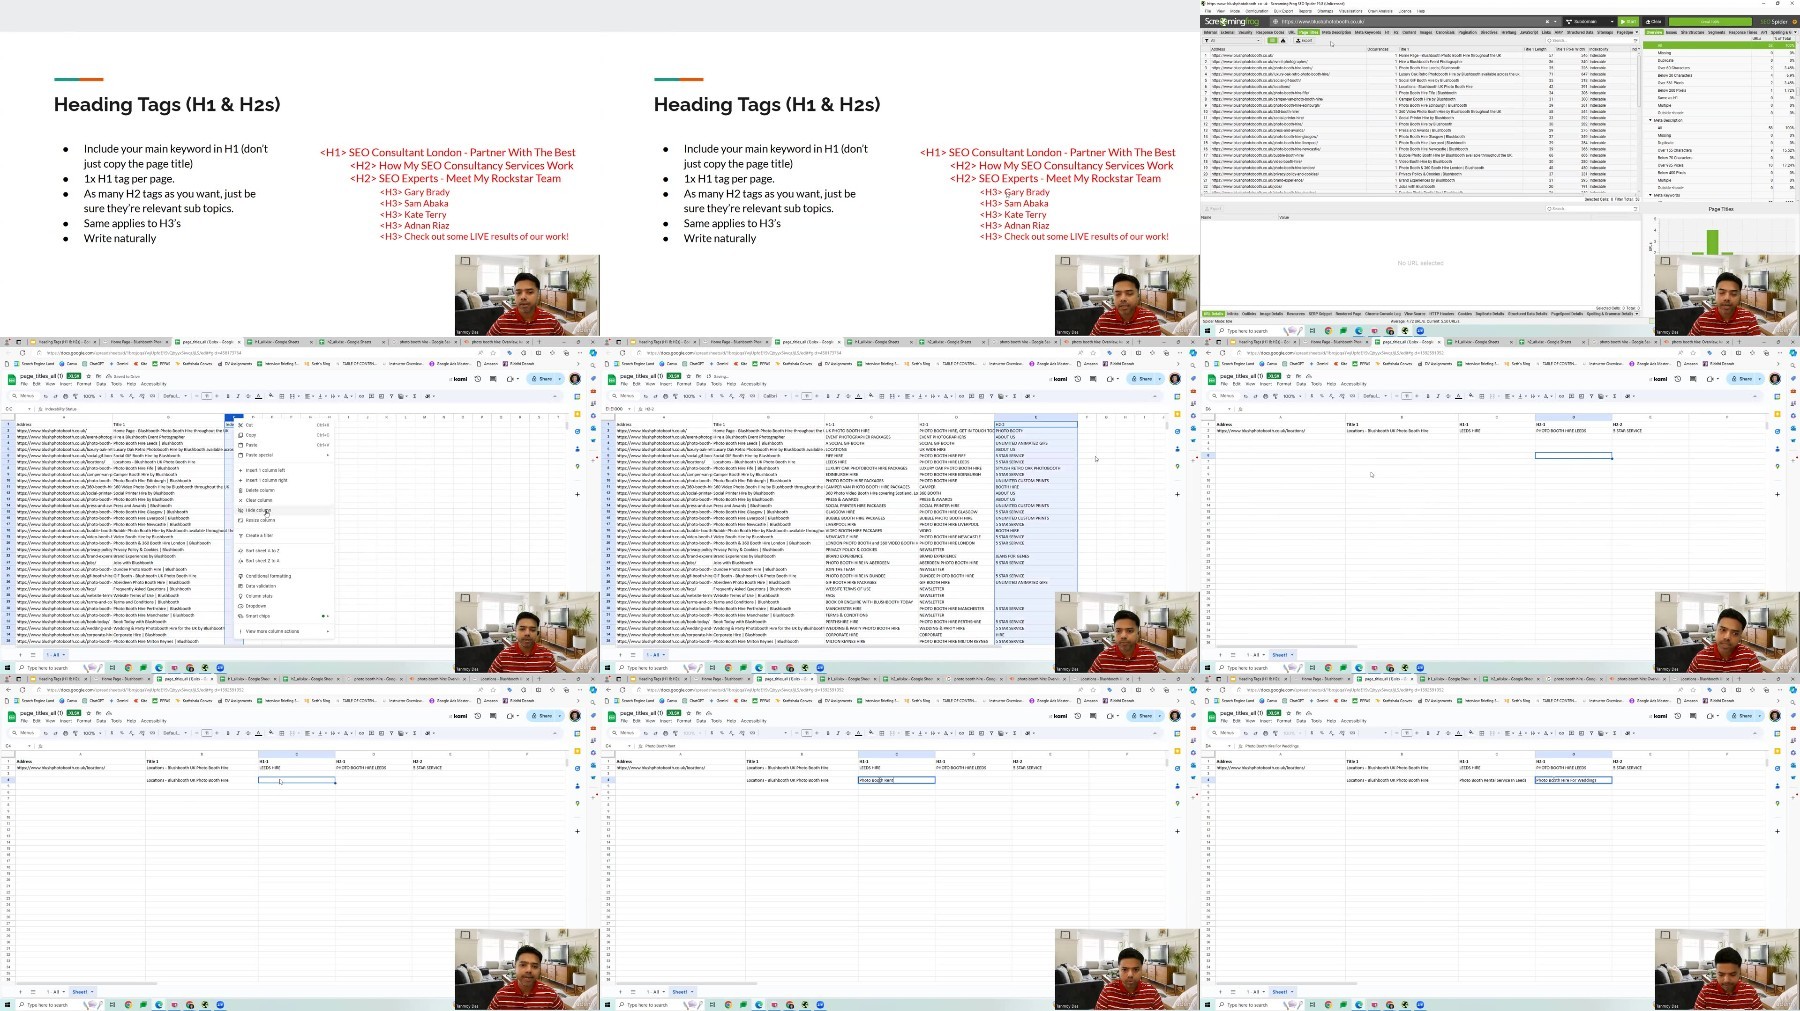Open Share dropdown arrow in context-menu Sheets frame
Viewport: 1800px width, 1011px height.
561,379
